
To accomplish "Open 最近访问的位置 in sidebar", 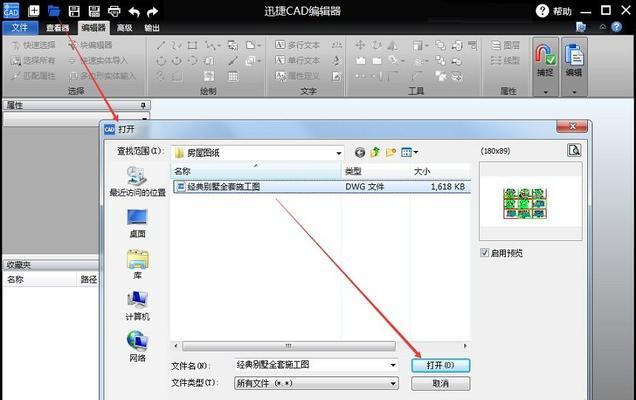I will 138,182.
